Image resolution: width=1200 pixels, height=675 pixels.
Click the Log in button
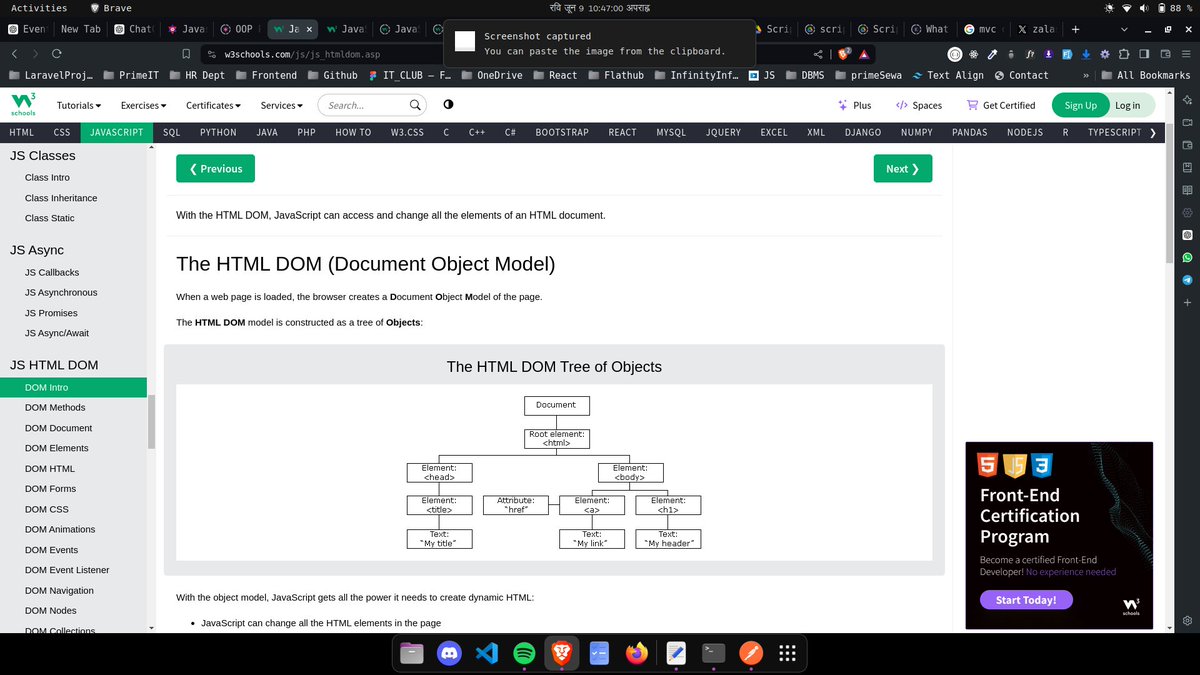[1128, 105]
